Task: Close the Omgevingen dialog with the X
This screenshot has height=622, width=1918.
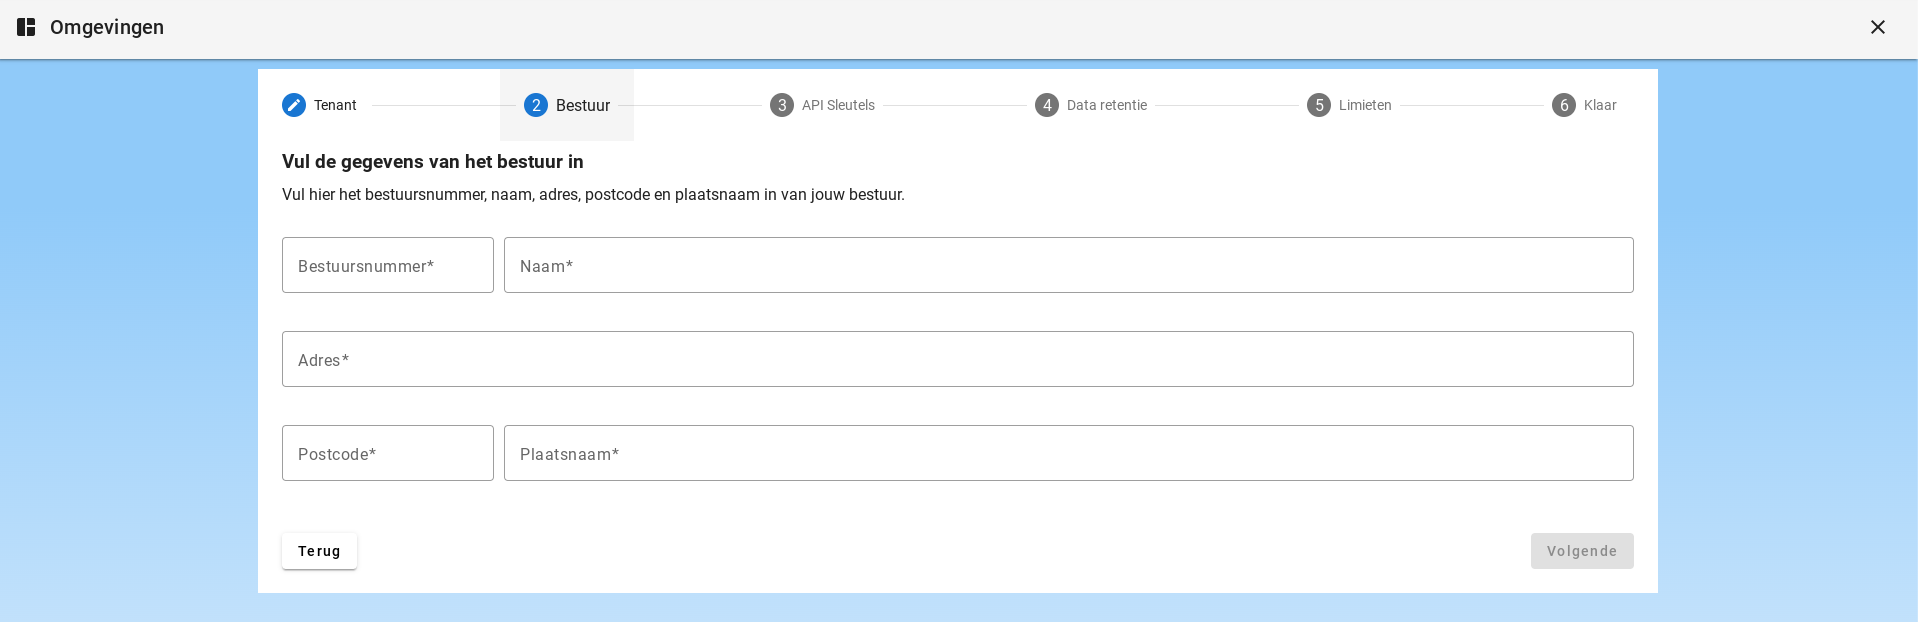Action: tap(1877, 27)
